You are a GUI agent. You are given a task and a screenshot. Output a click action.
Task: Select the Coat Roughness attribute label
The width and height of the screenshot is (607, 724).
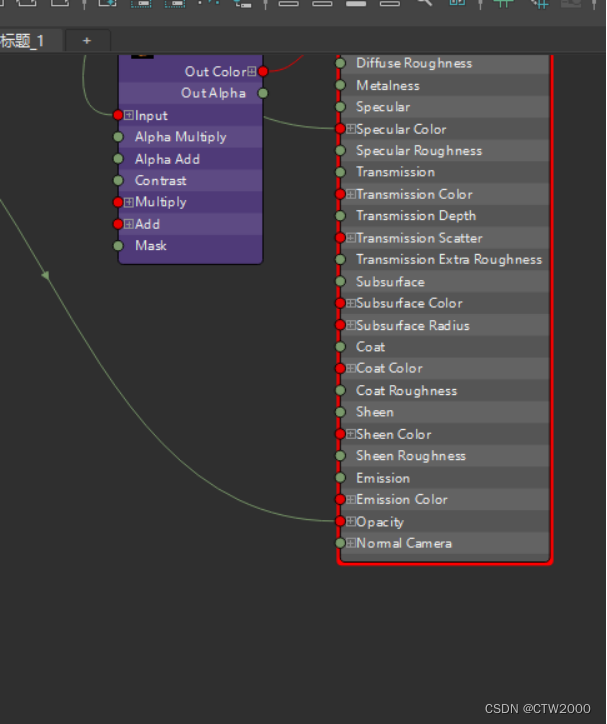click(x=406, y=391)
